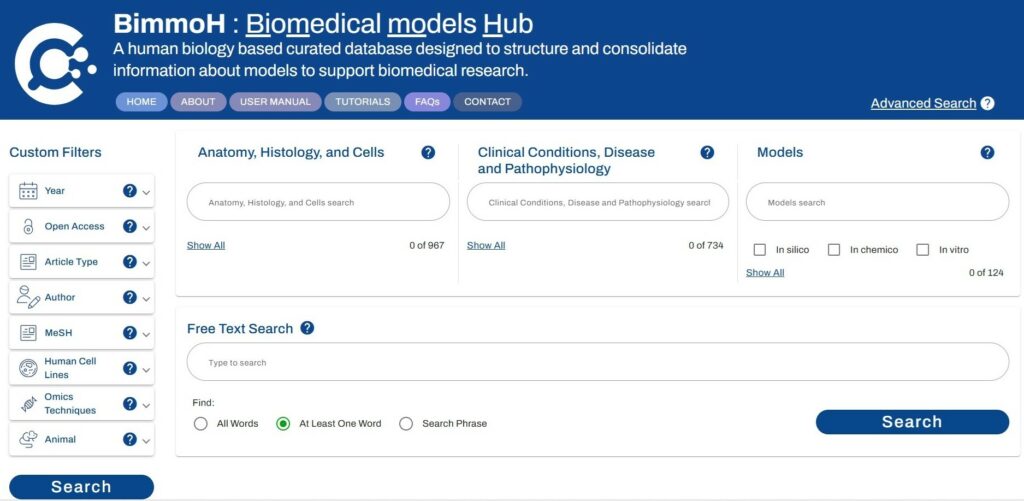
Task: Click help icon beside Anatomy, Histology, and Cells
Action: [x=428, y=152]
